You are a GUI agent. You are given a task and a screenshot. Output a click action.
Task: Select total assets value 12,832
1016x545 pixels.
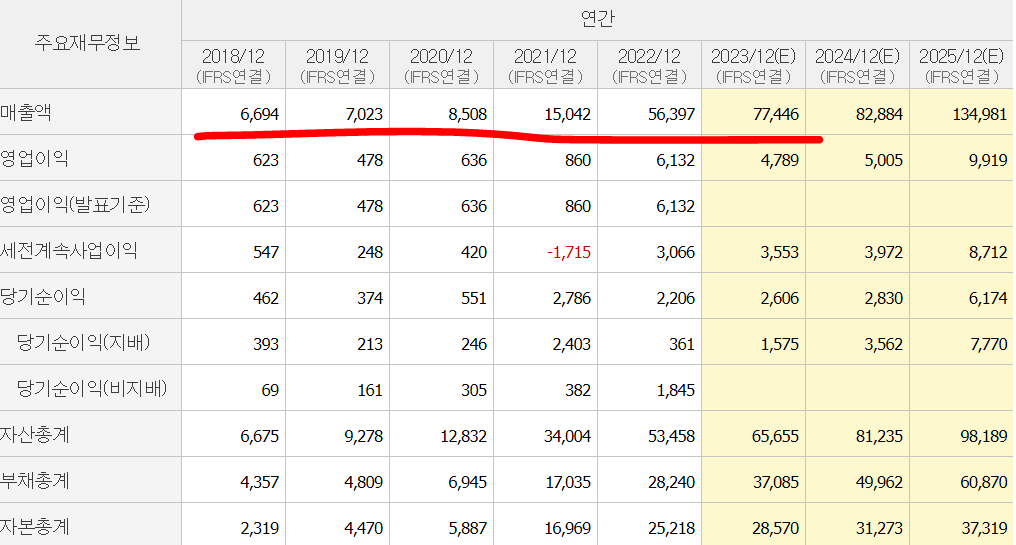click(x=463, y=436)
